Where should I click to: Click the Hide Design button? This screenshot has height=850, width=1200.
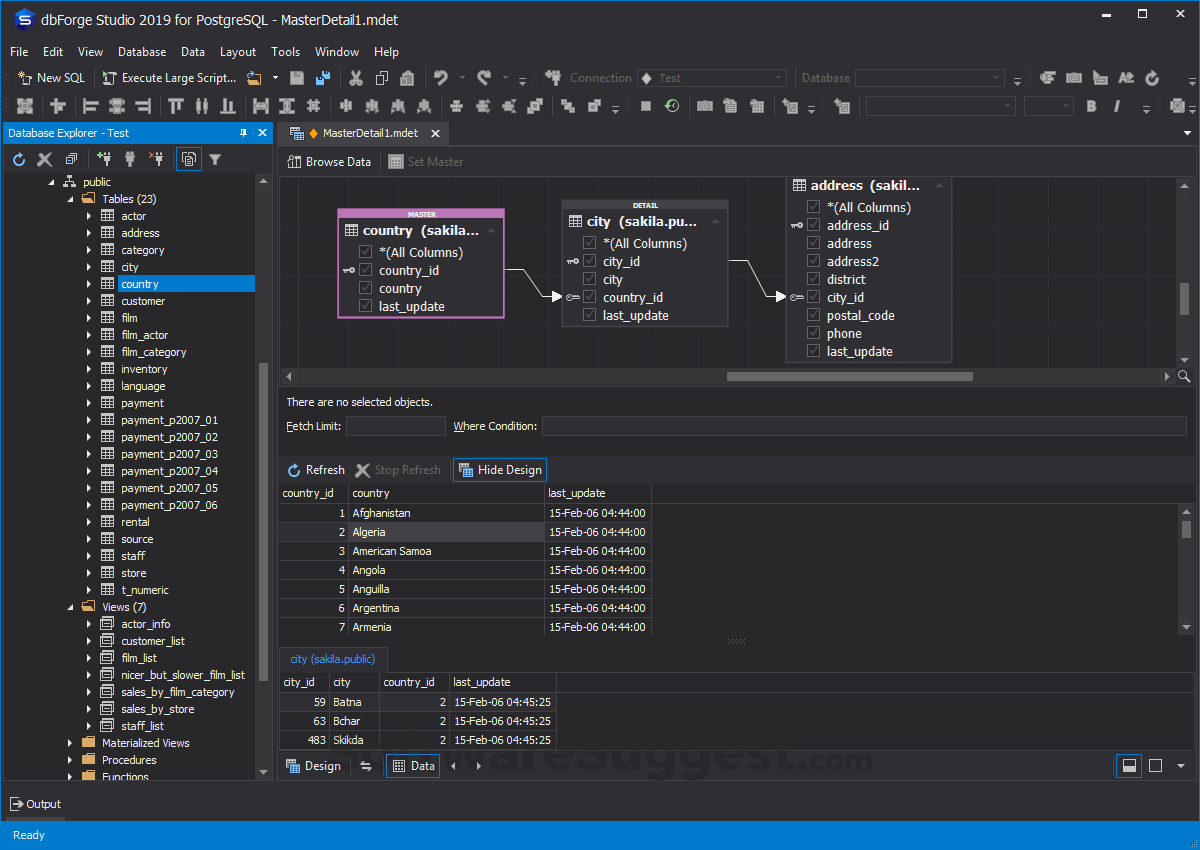[x=499, y=469]
